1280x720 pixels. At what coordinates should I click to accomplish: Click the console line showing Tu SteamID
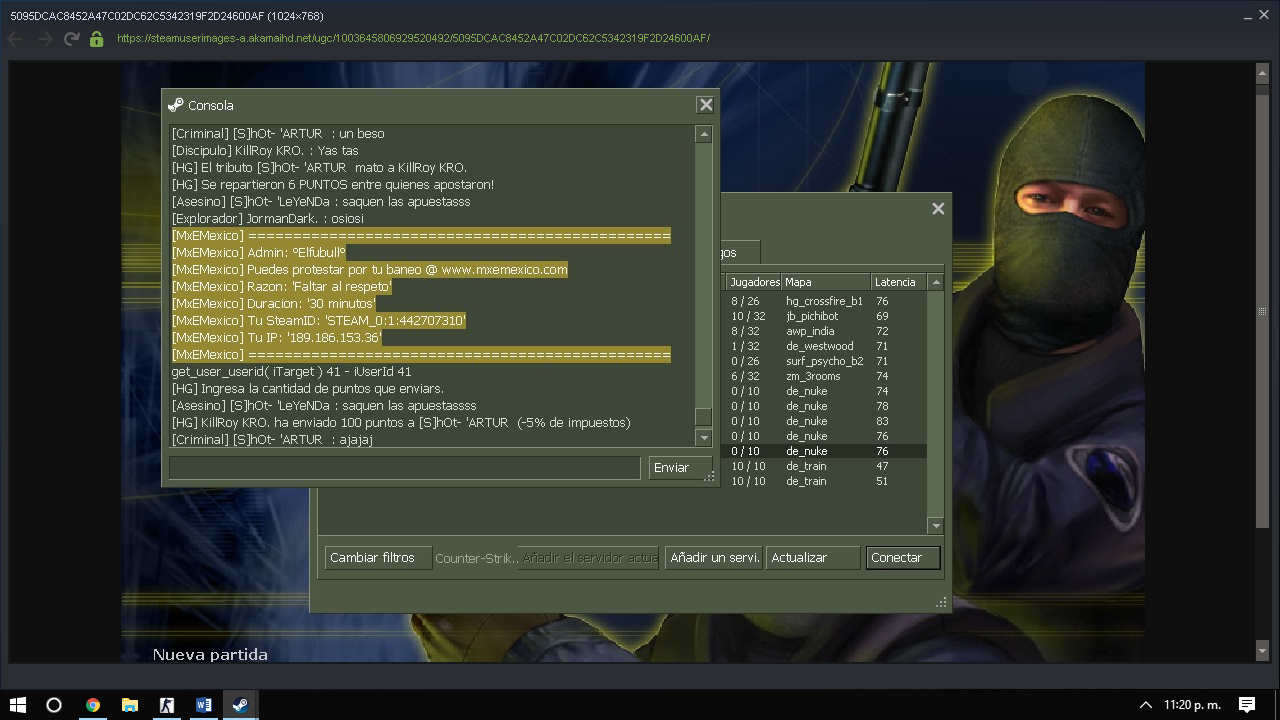click(x=319, y=321)
